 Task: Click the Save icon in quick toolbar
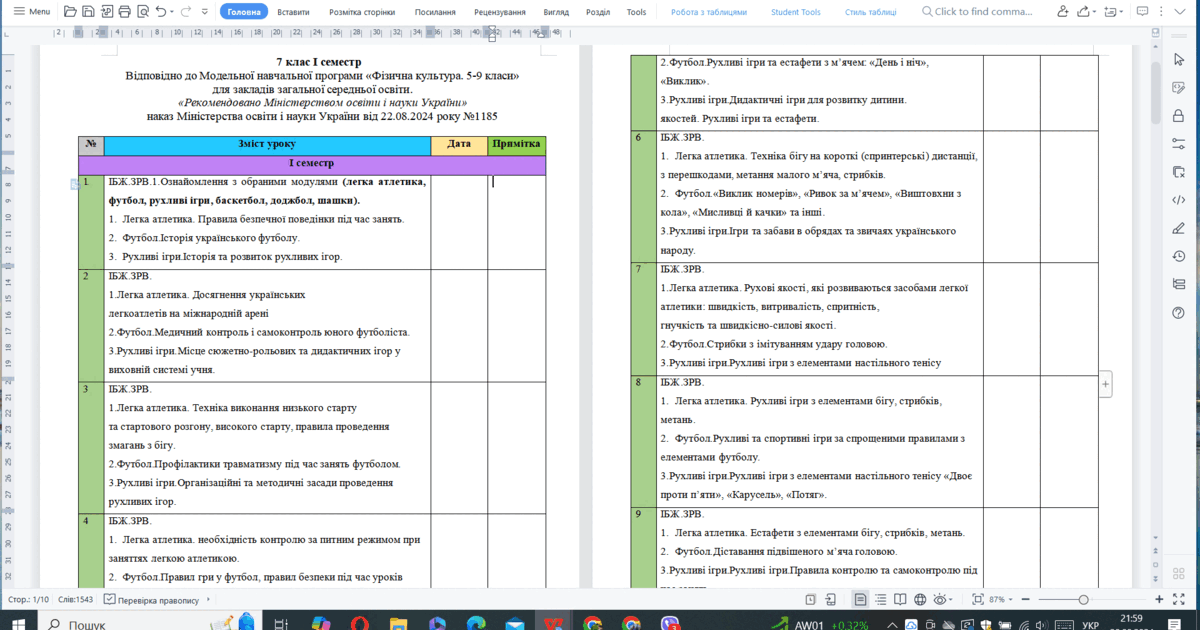click(x=90, y=12)
